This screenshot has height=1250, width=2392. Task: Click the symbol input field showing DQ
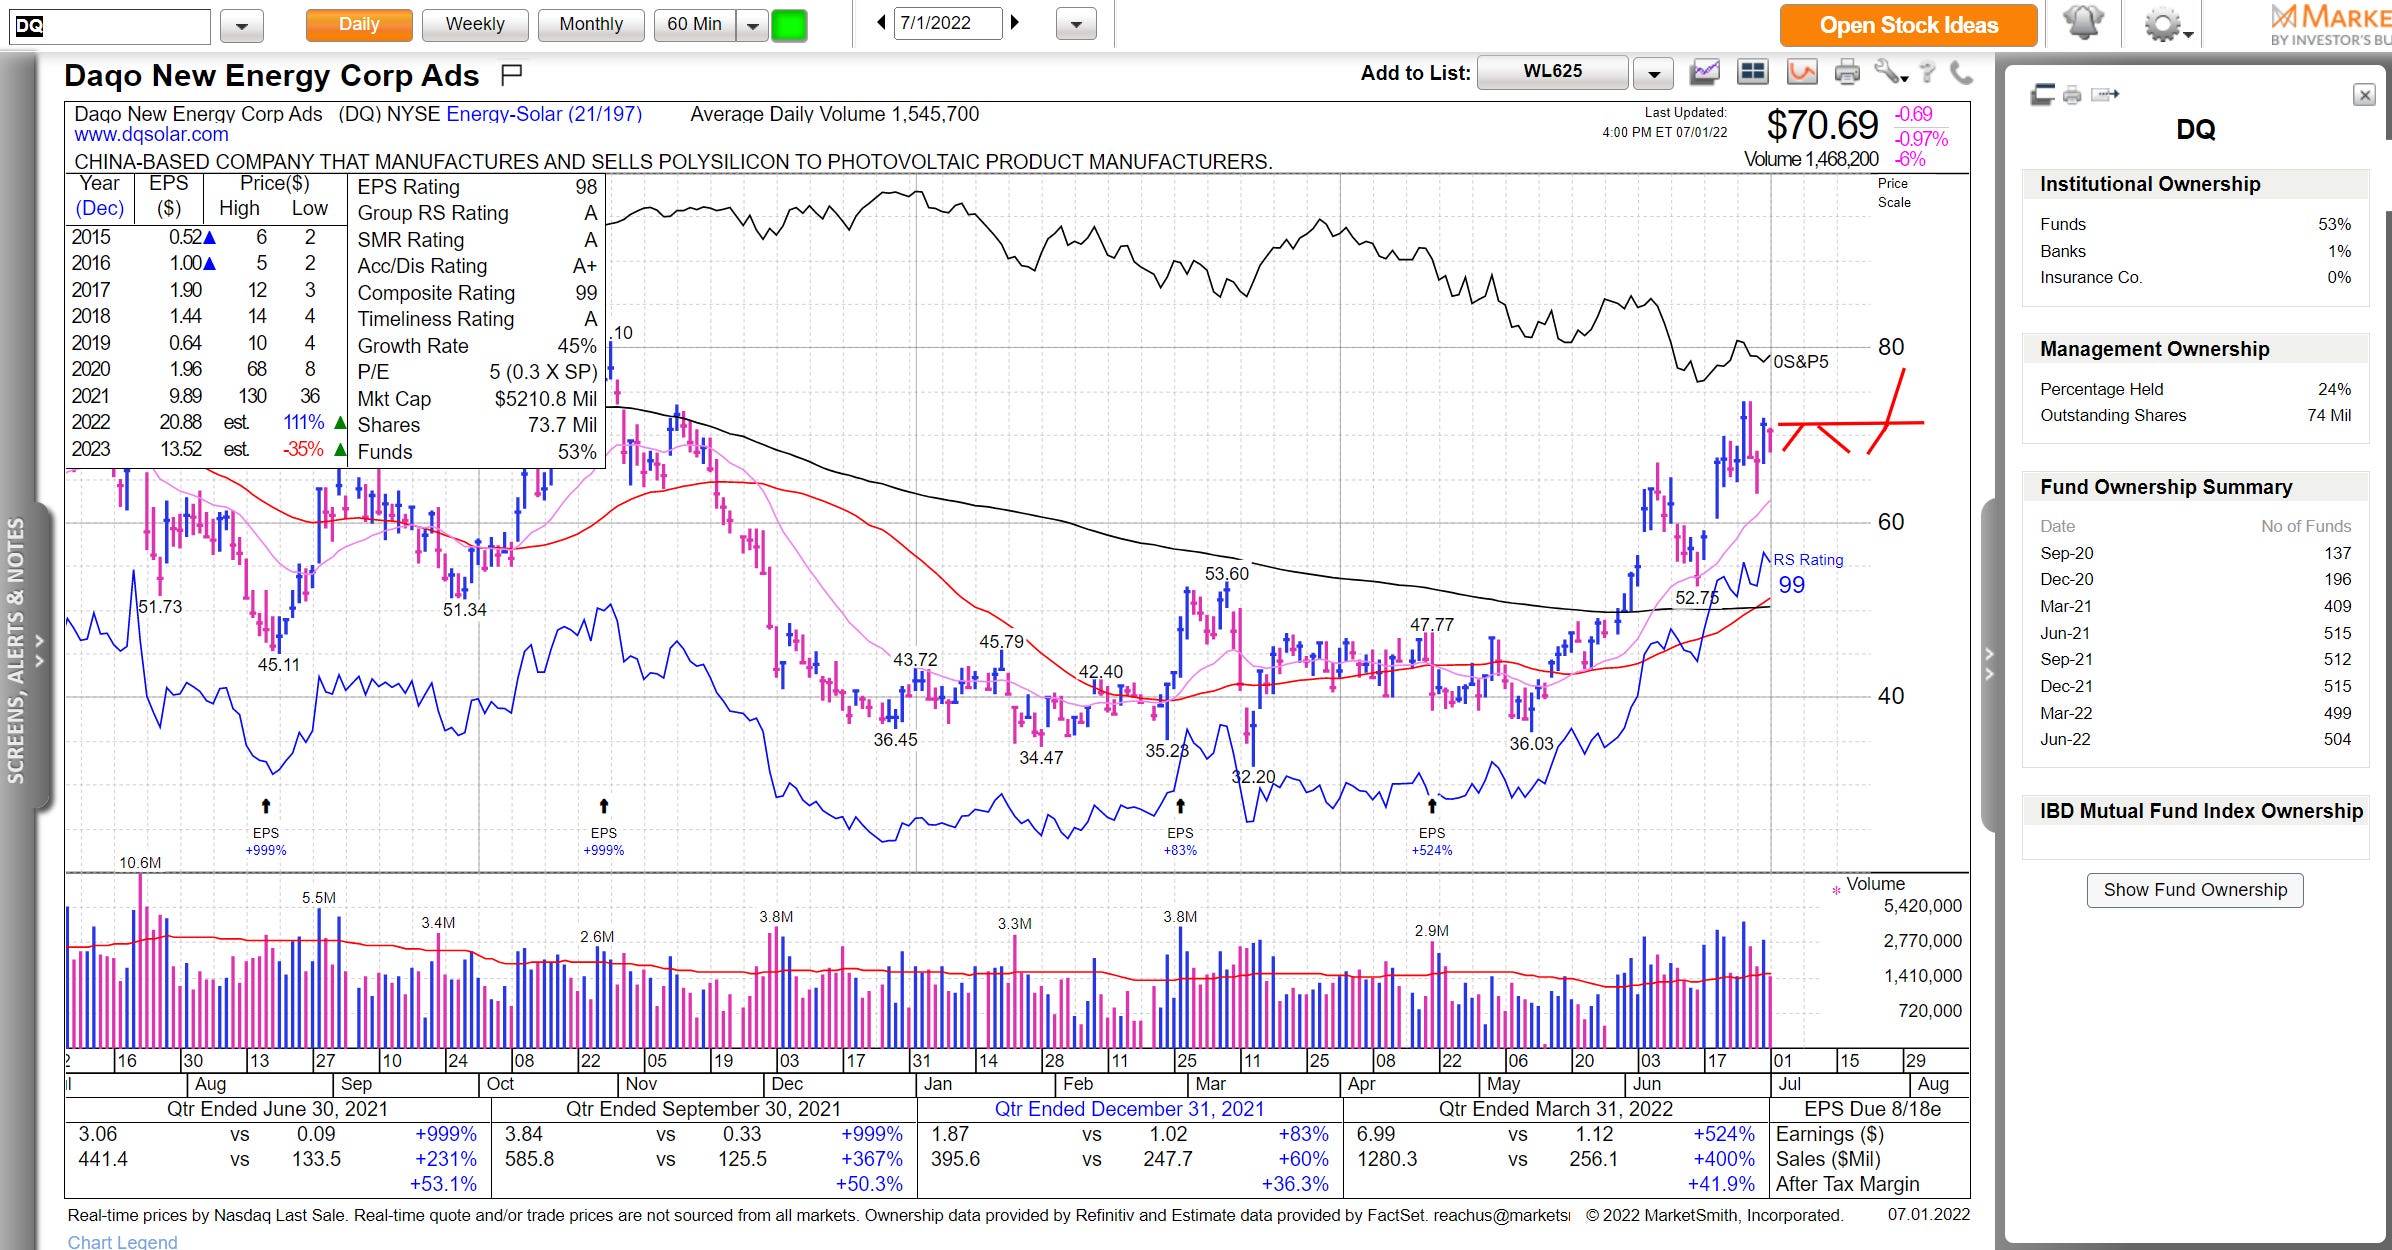pos(110,26)
